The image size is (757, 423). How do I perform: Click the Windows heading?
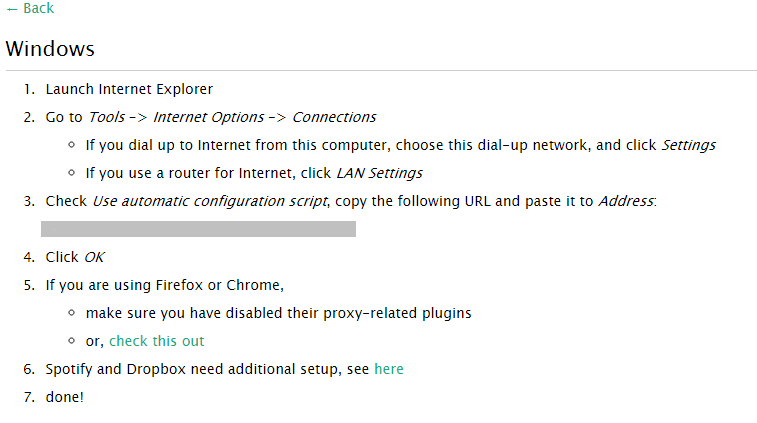click(50, 49)
